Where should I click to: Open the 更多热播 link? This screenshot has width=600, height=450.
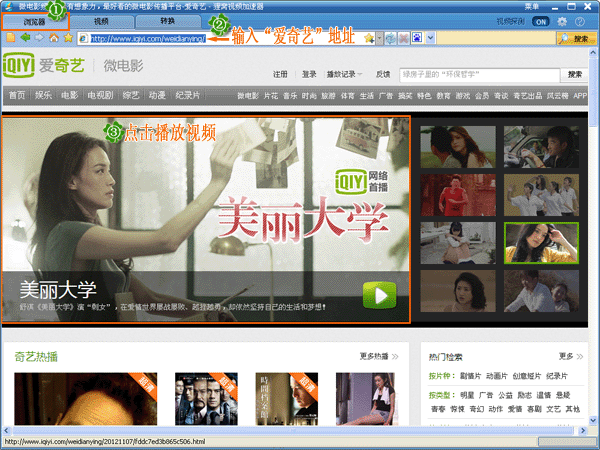coord(379,356)
